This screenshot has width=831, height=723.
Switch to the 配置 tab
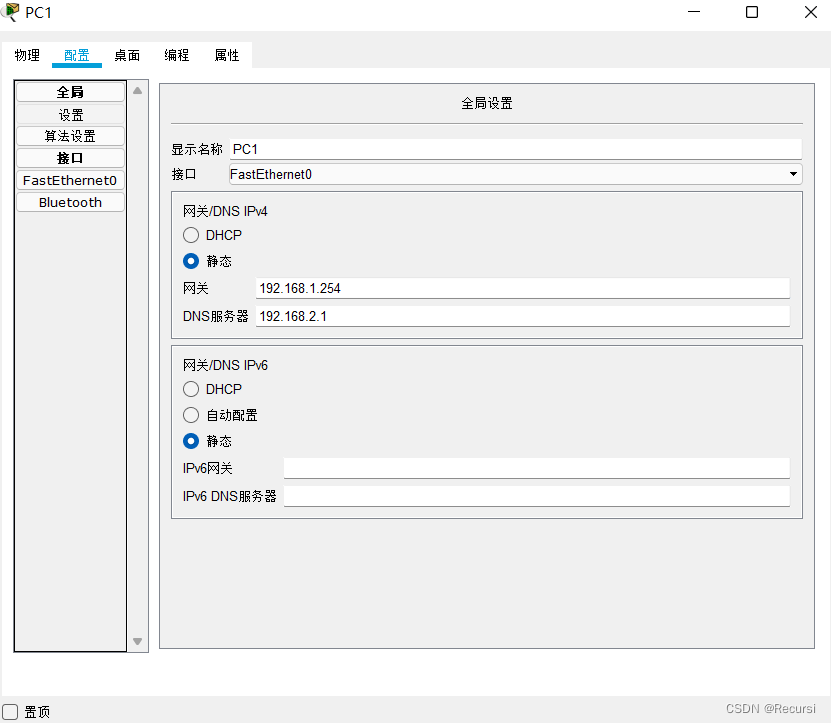coord(77,55)
